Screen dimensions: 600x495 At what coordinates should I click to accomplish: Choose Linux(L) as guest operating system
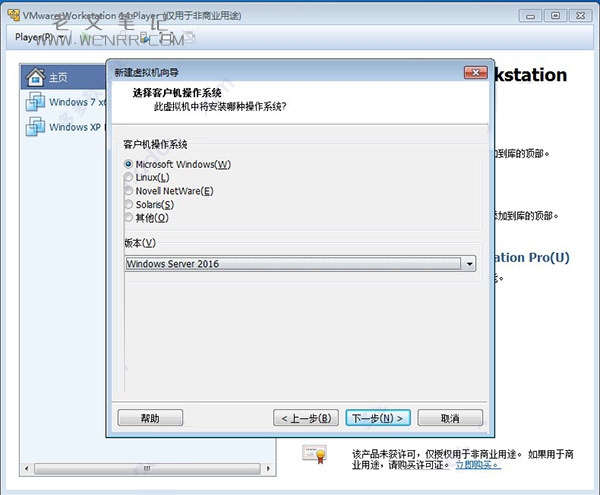point(128,177)
